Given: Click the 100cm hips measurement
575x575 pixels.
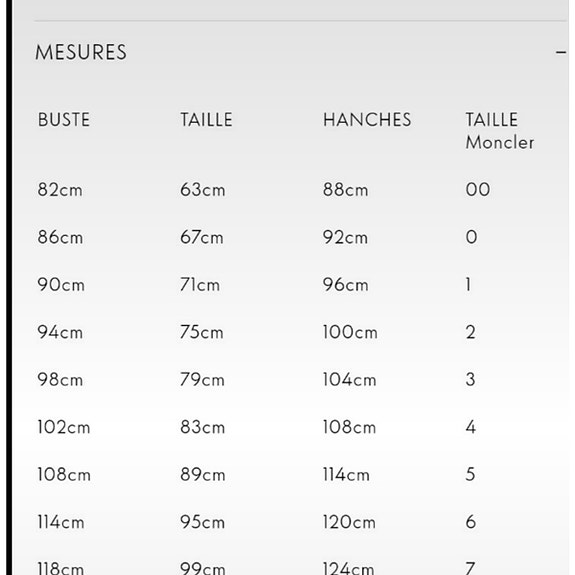Looking at the screenshot, I should click(x=350, y=332).
